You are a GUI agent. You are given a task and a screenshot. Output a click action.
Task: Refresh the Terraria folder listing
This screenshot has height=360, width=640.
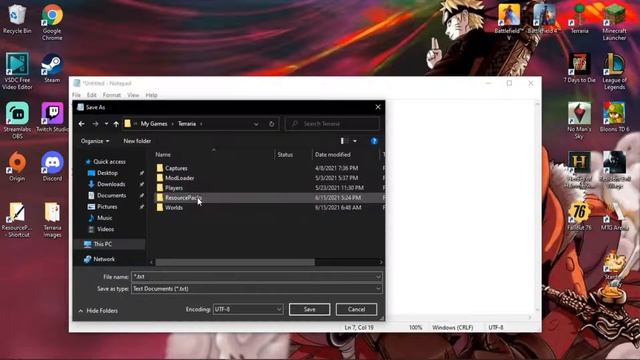tap(271, 124)
